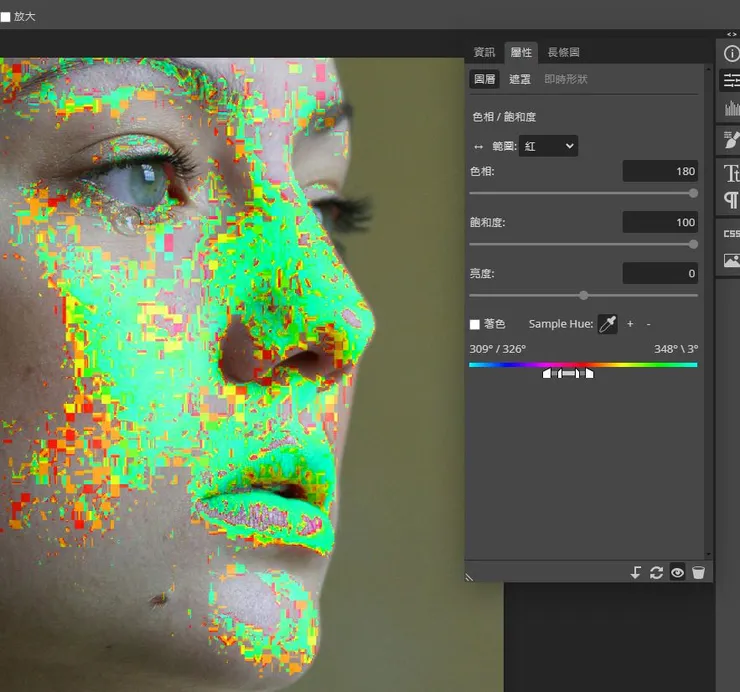Select the Sample Hue eyedropper tool

point(607,324)
